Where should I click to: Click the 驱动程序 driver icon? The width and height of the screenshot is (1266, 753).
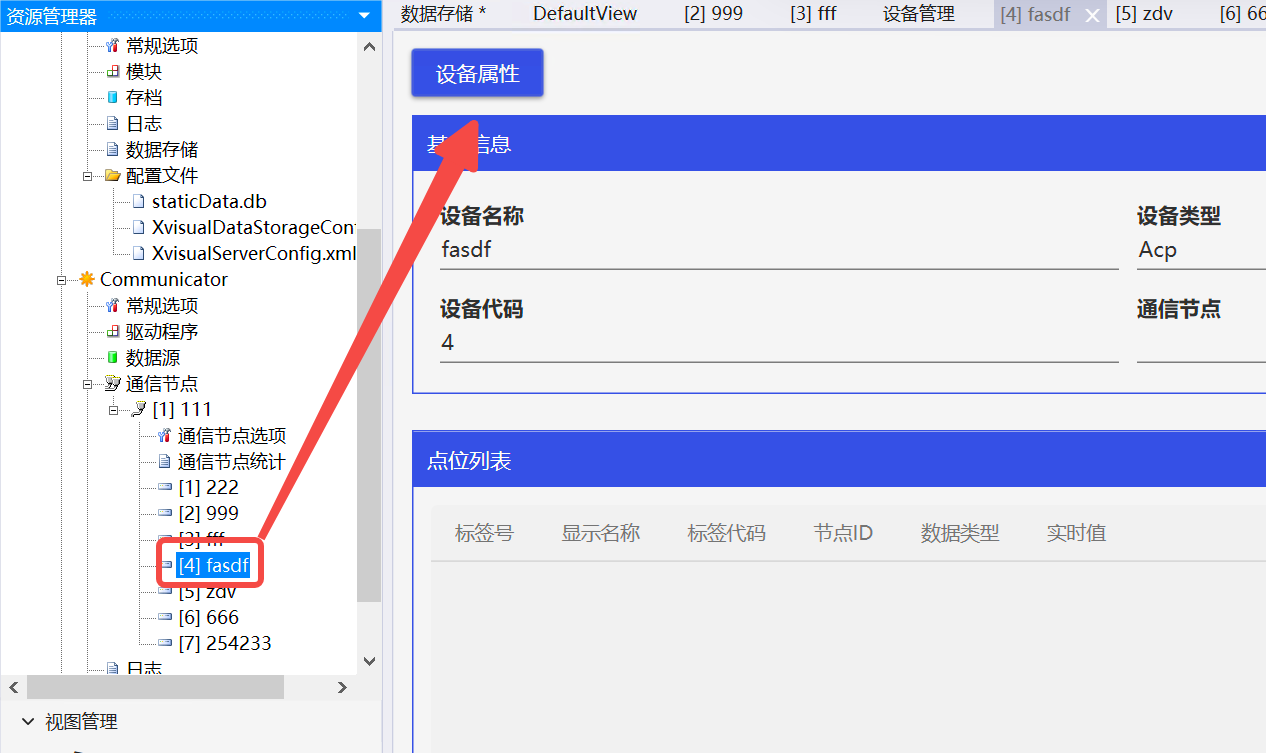[x=112, y=332]
